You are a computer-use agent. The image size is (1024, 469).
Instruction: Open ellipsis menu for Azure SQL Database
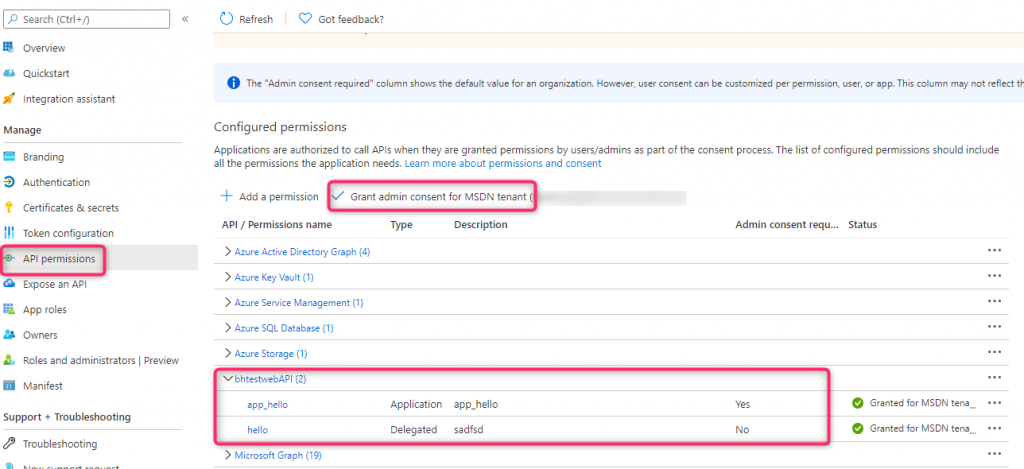coord(995,327)
